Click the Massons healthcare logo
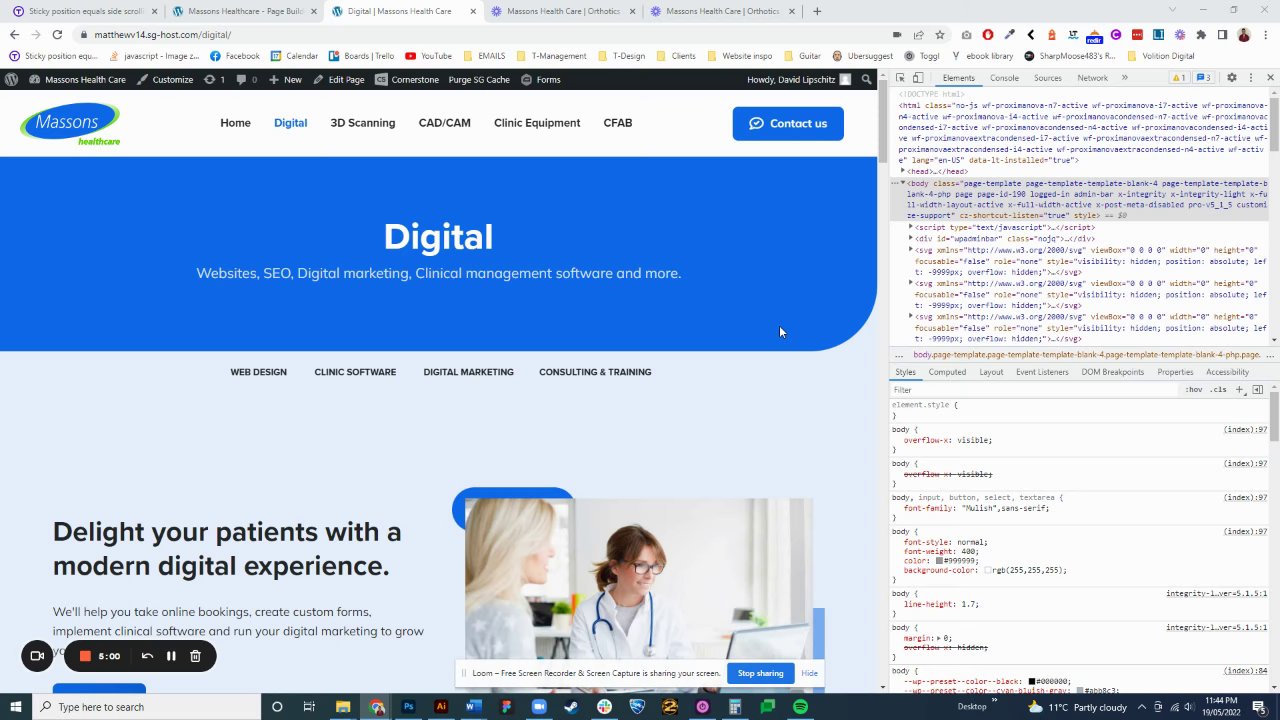Viewport: 1280px width, 720px height. (x=70, y=124)
